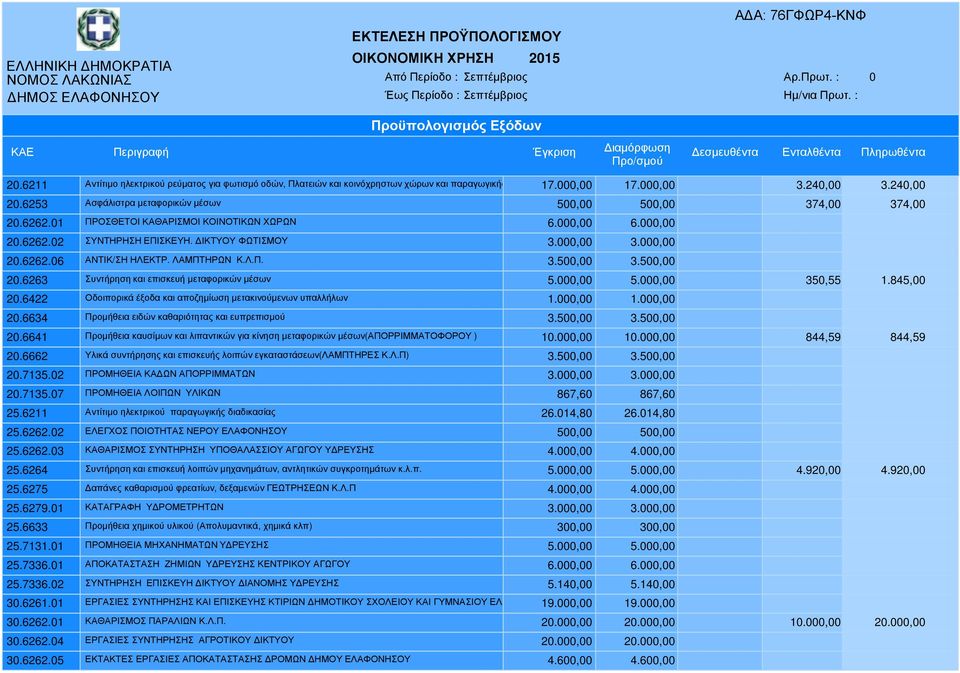960x673 pixels.
Task: Click the Greek coat of arms emblem
Action: tap(98, 29)
